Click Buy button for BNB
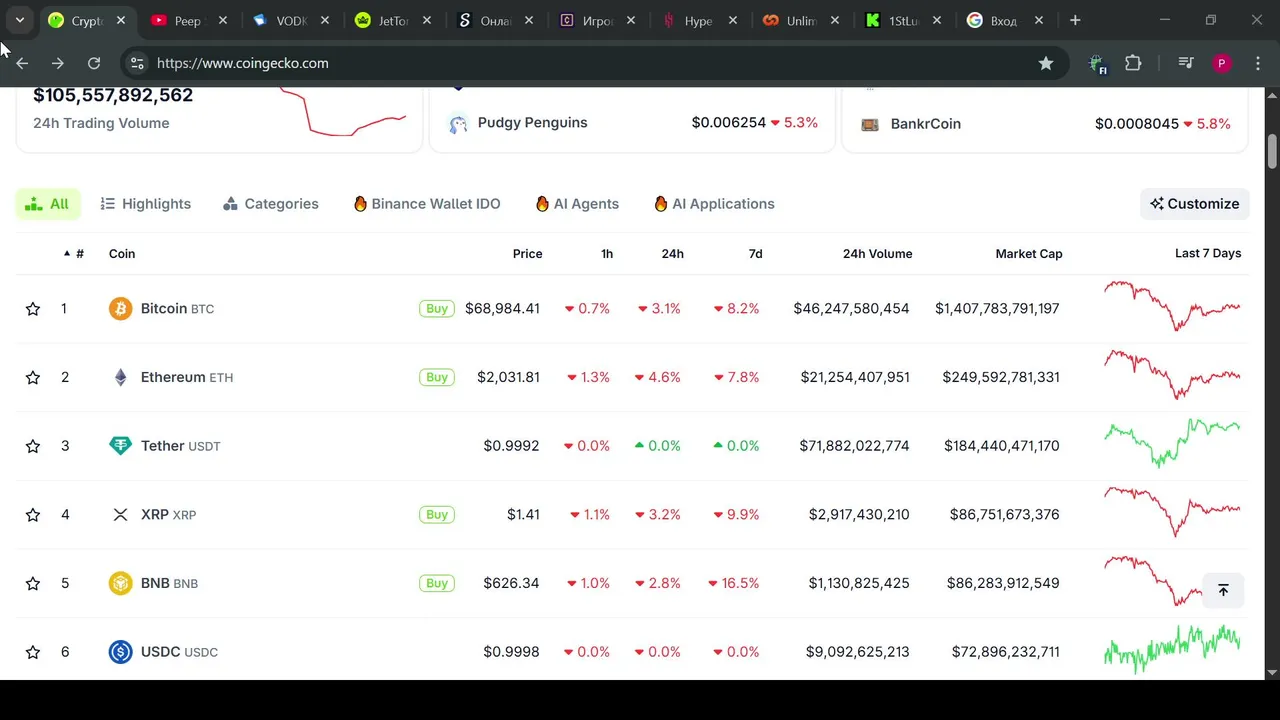 [437, 583]
